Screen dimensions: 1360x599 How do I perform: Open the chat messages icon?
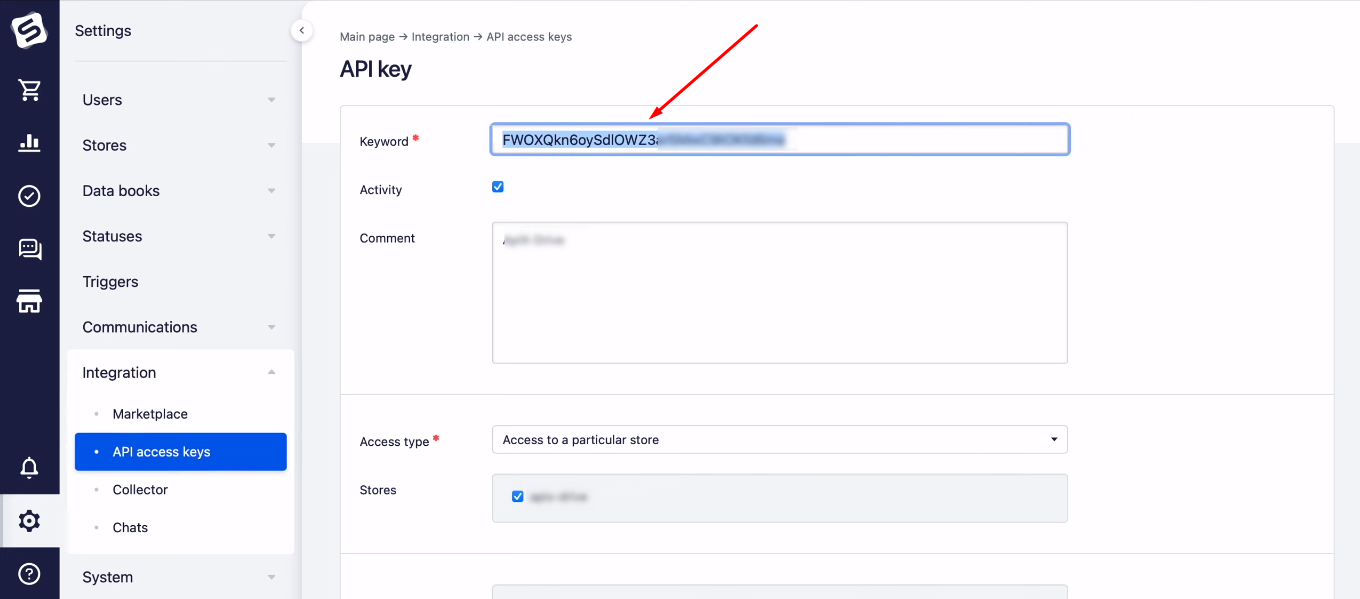point(30,249)
